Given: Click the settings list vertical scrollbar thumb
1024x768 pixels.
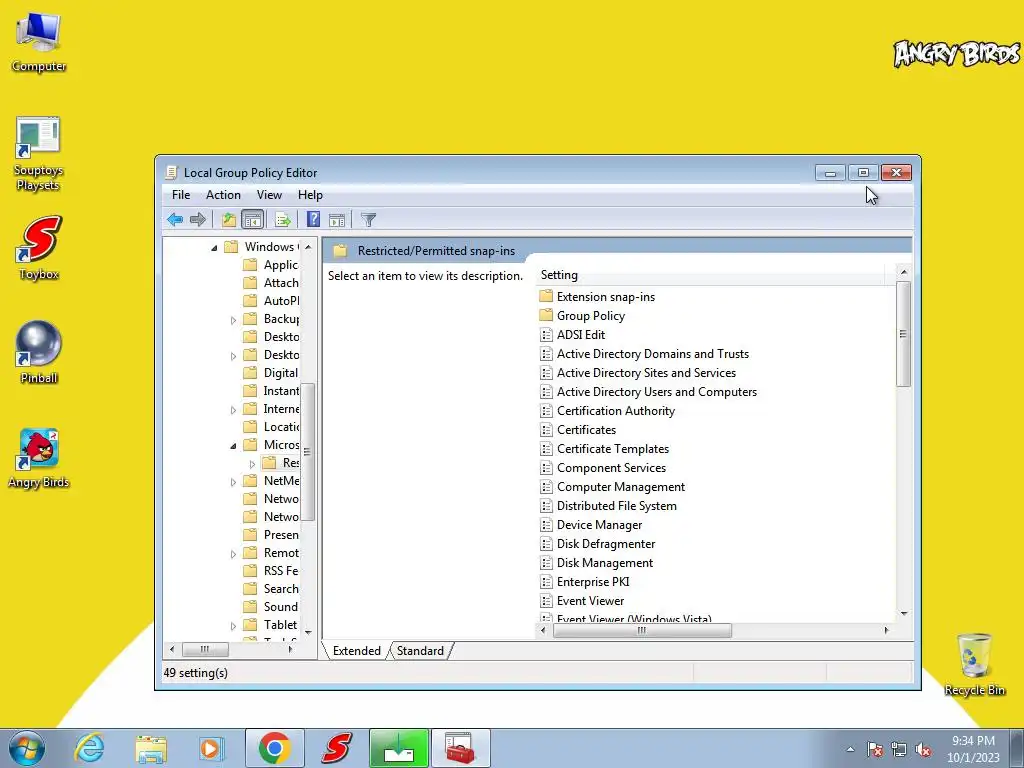Looking at the screenshot, I should coord(903,334).
